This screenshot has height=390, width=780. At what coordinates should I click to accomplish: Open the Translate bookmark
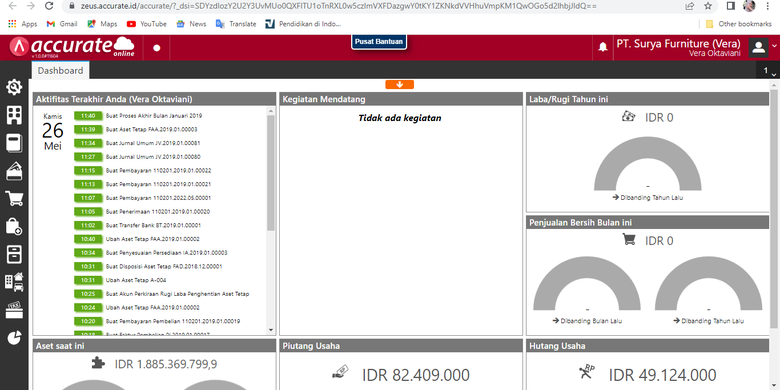point(236,24)
